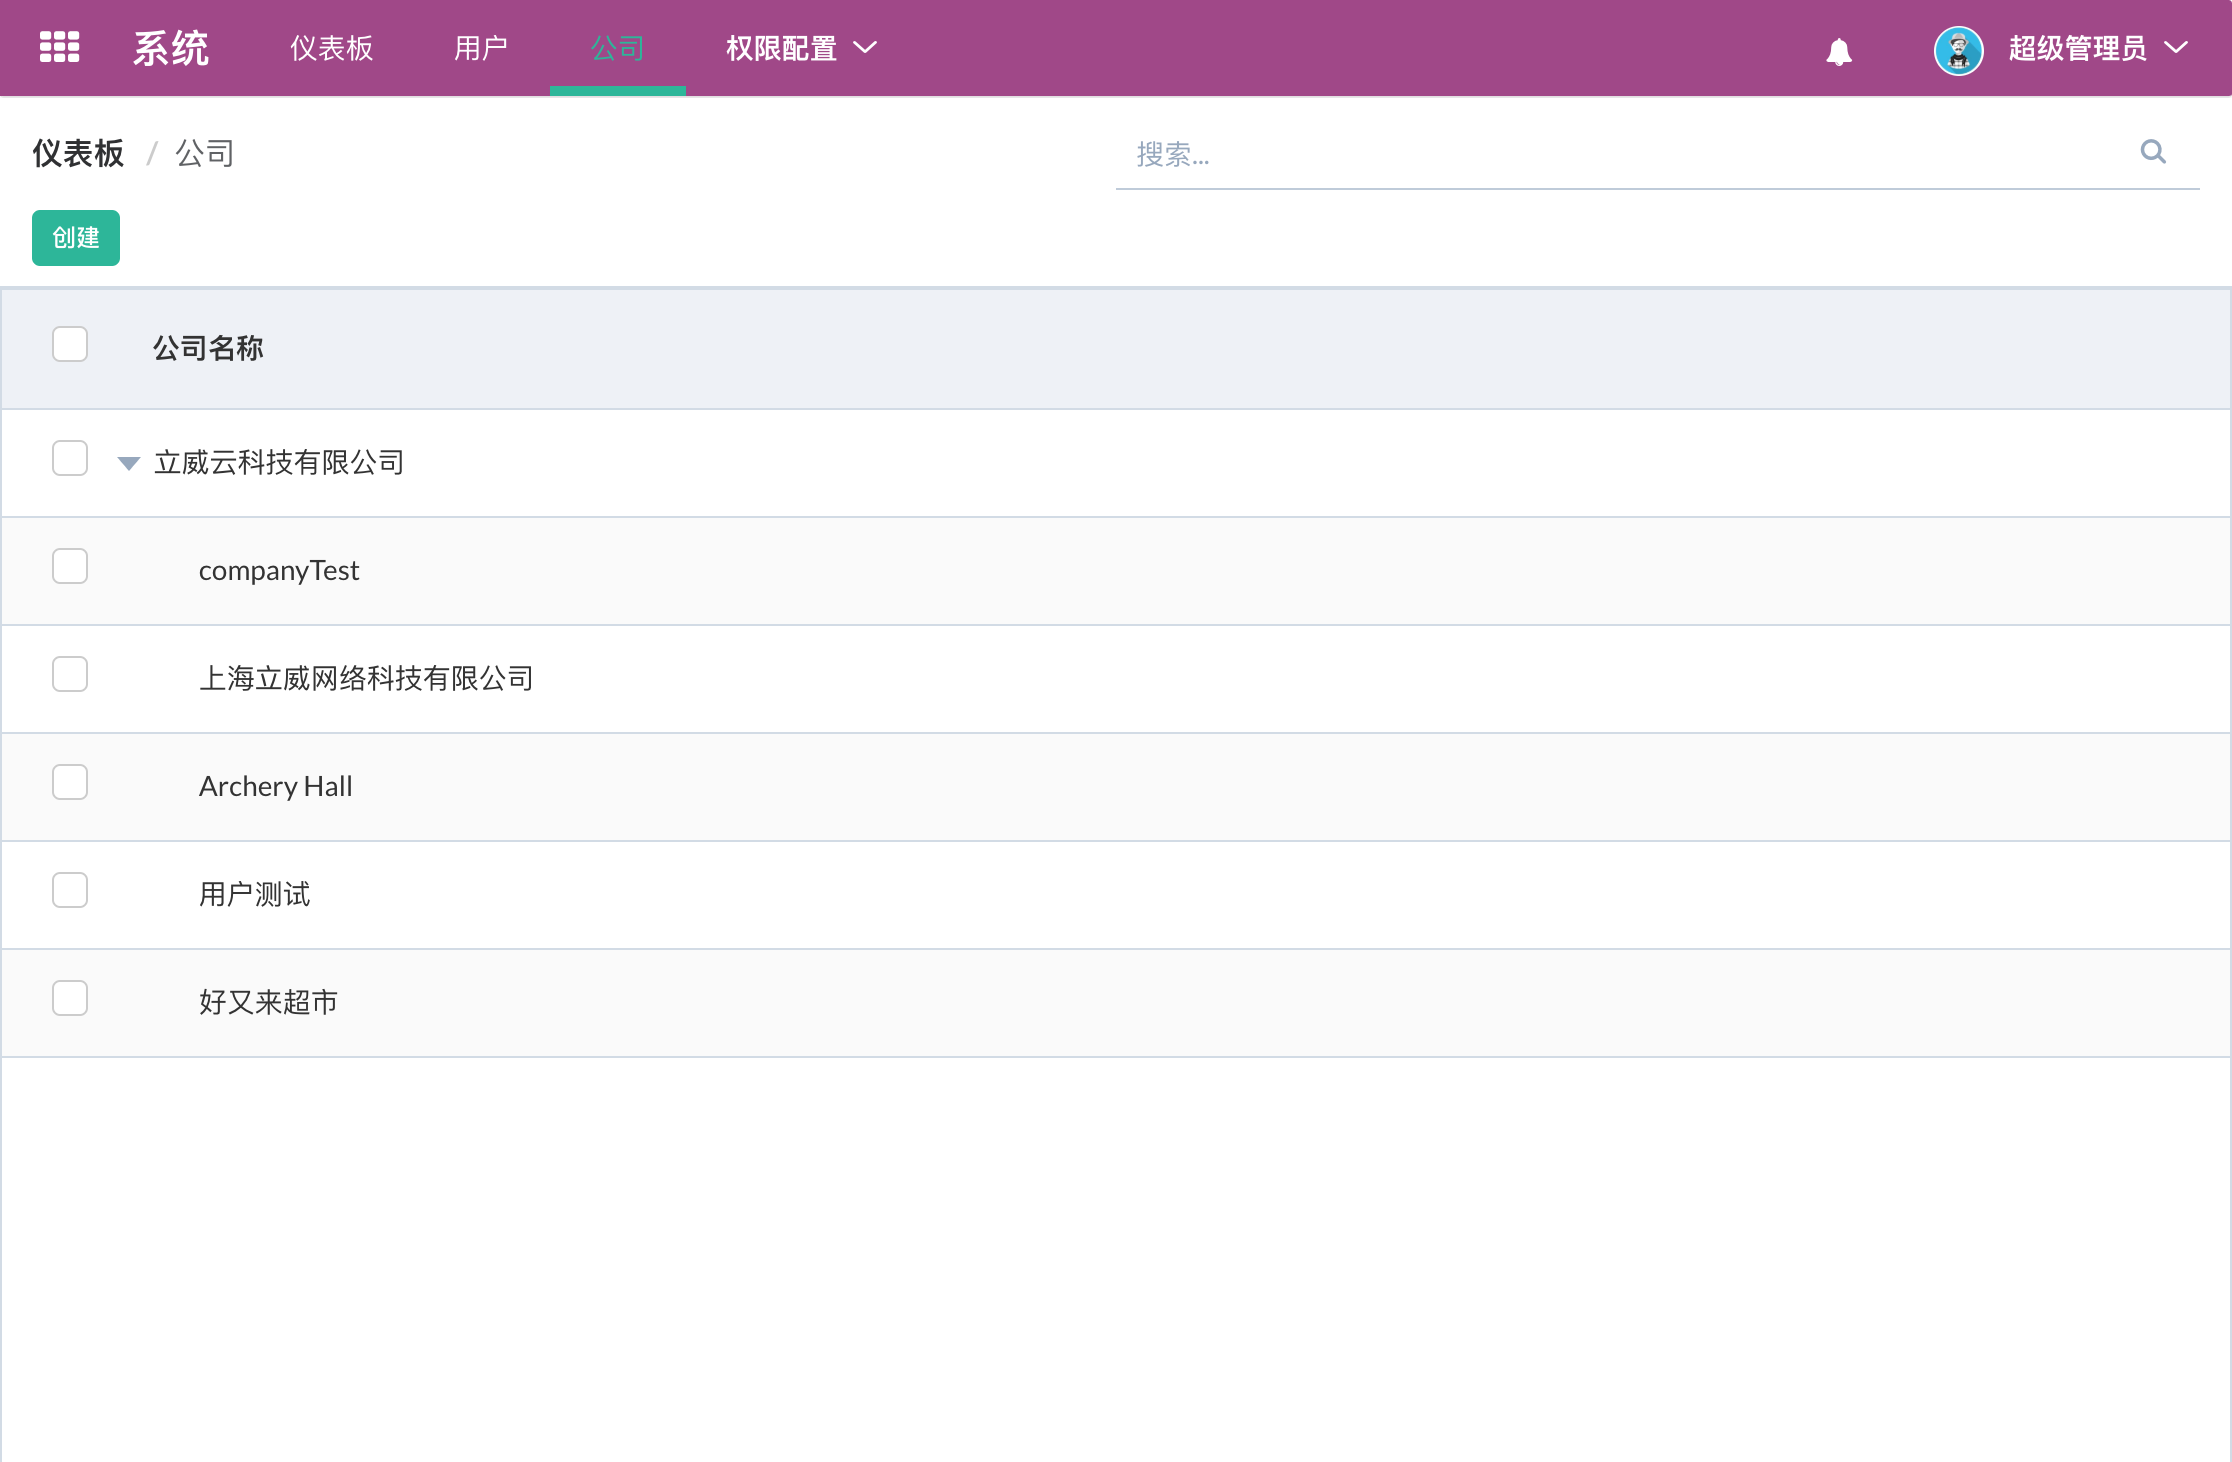Open the Archery Hall company
This screenshot has height=1462, width=2232.
[x=276, y=786]
